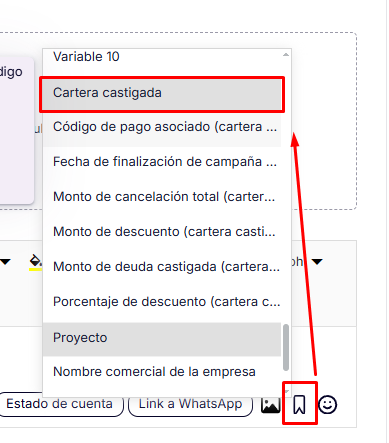
Task: Choose Cartera castigada option
Action: pos(162,93)
